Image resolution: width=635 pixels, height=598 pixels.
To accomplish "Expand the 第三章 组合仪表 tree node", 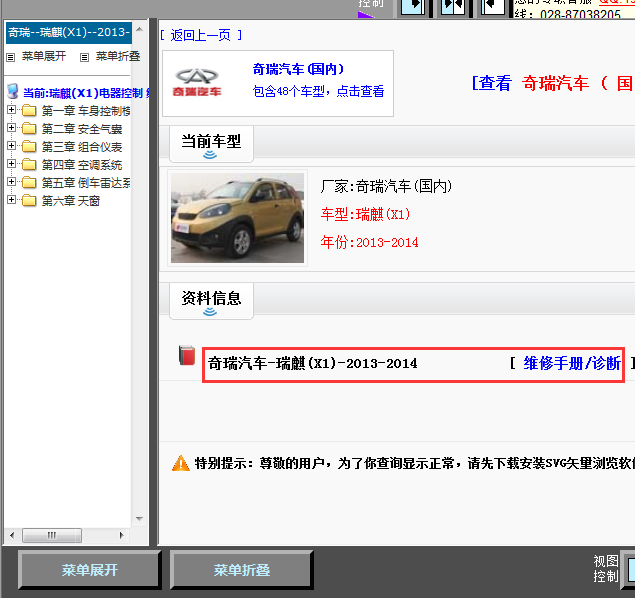I will tap(11, 146).
